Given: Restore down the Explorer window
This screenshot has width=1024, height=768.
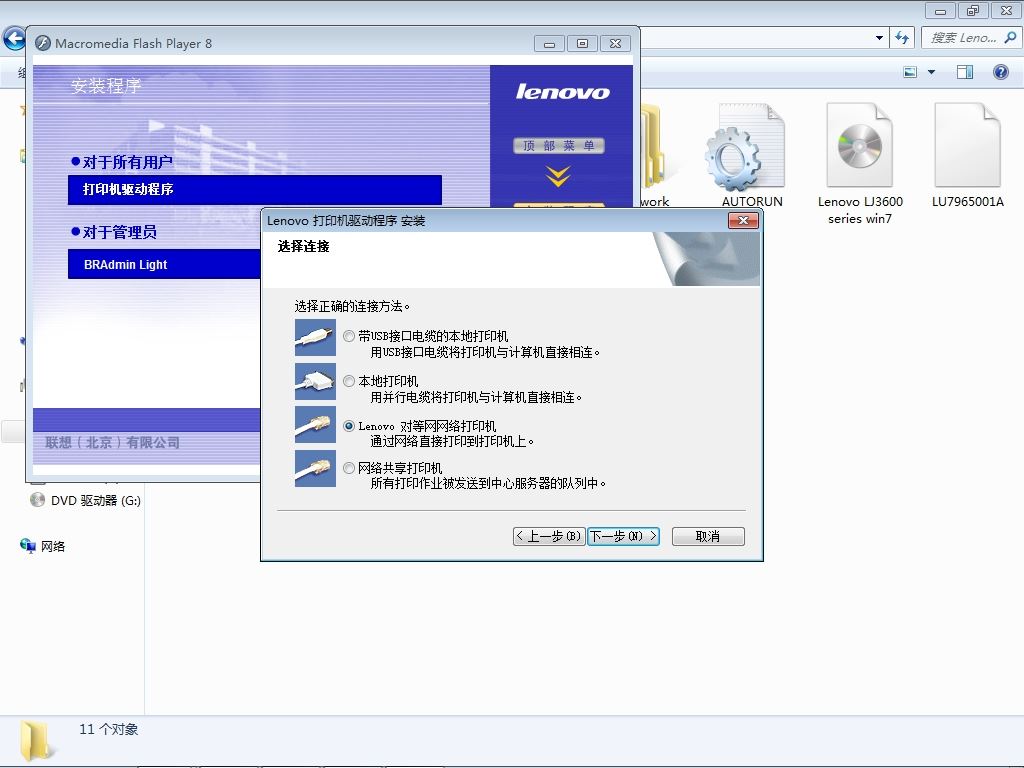Looking at the screenshot, I should (x=973, y=10).
